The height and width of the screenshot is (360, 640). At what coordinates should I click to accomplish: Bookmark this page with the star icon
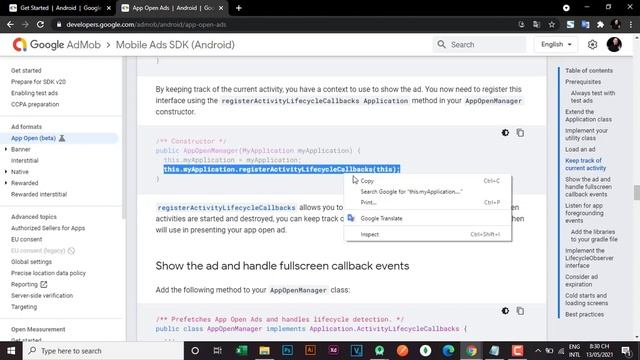pyautogui.click(x=552, y=24)
